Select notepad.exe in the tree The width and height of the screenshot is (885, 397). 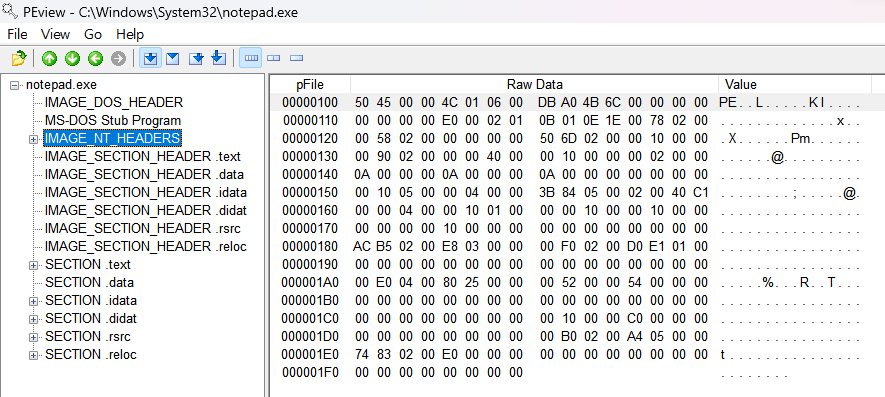(62, 85)
